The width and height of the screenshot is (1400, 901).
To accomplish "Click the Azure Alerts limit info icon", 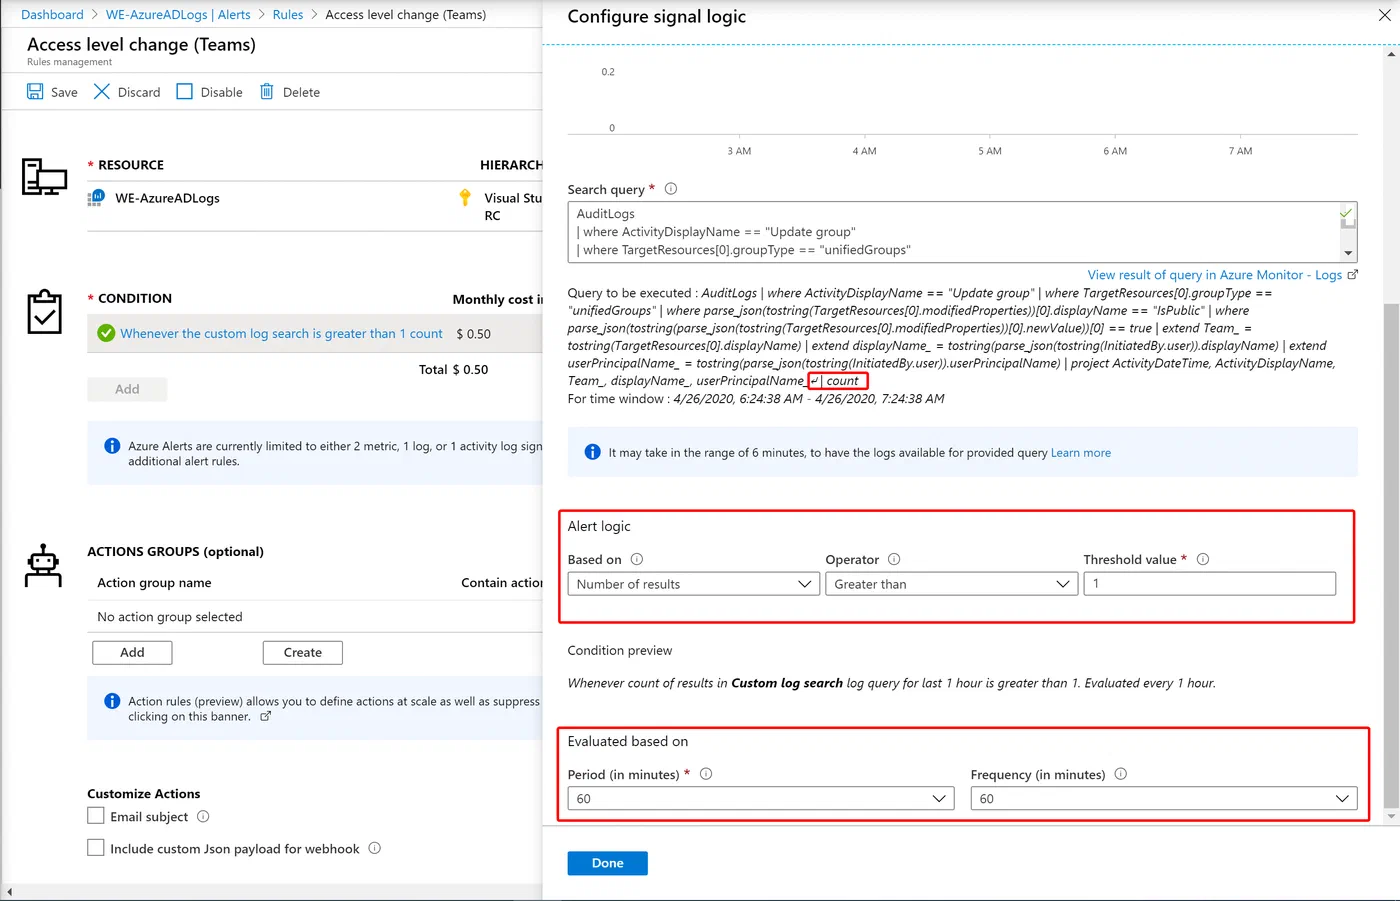I will (x=112, y=446).
